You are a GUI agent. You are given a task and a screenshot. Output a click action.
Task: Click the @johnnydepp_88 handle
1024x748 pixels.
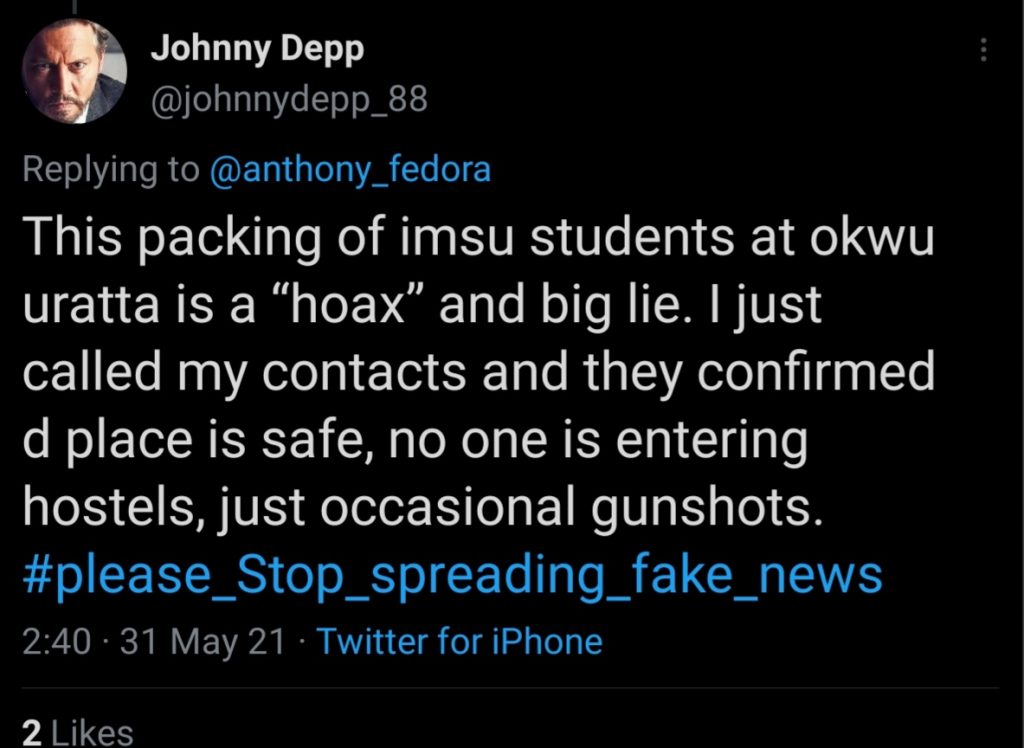click(289, 100)
